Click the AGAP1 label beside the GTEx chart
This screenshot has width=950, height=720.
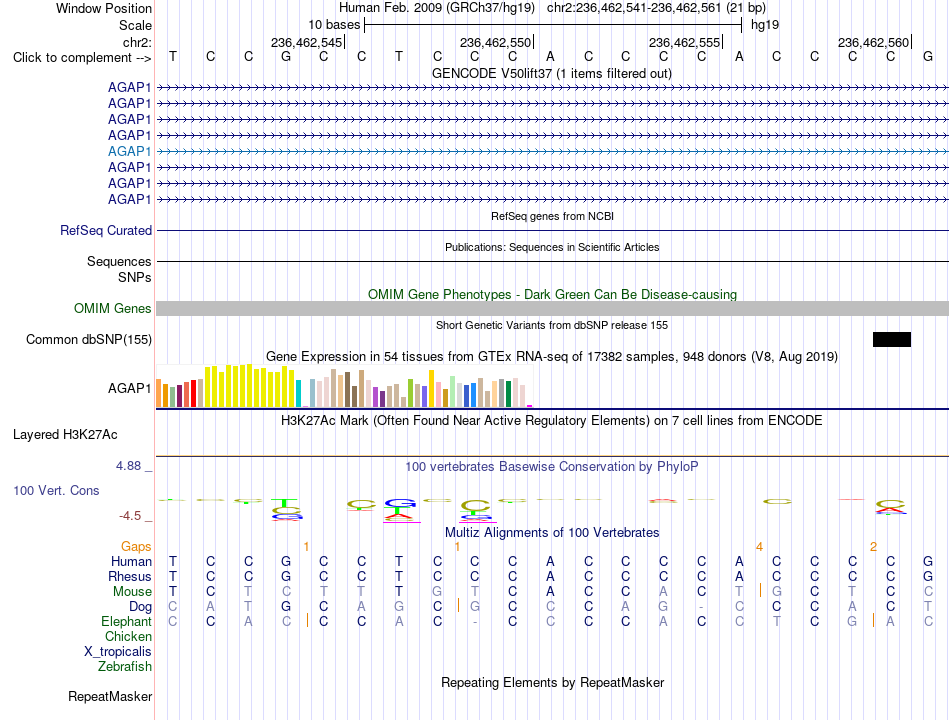129,388
